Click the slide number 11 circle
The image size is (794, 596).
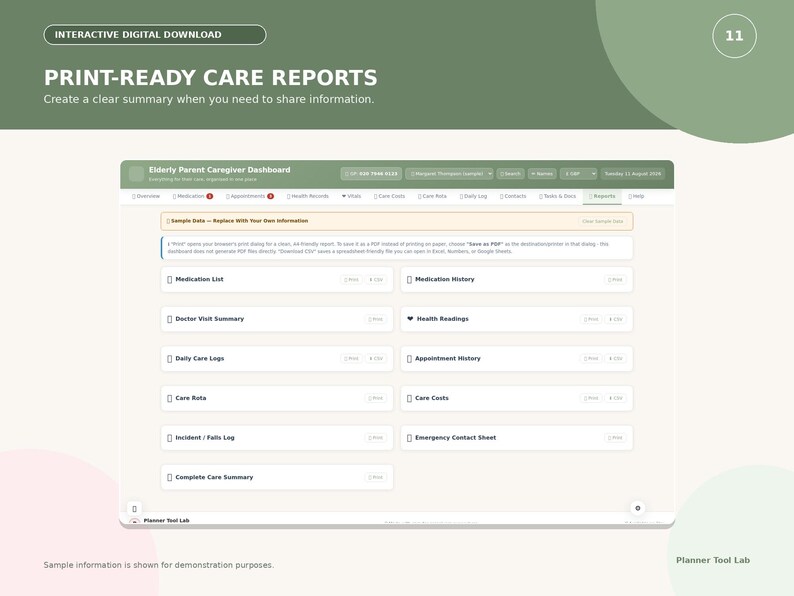pyautogui.click(x=734, y=36)
